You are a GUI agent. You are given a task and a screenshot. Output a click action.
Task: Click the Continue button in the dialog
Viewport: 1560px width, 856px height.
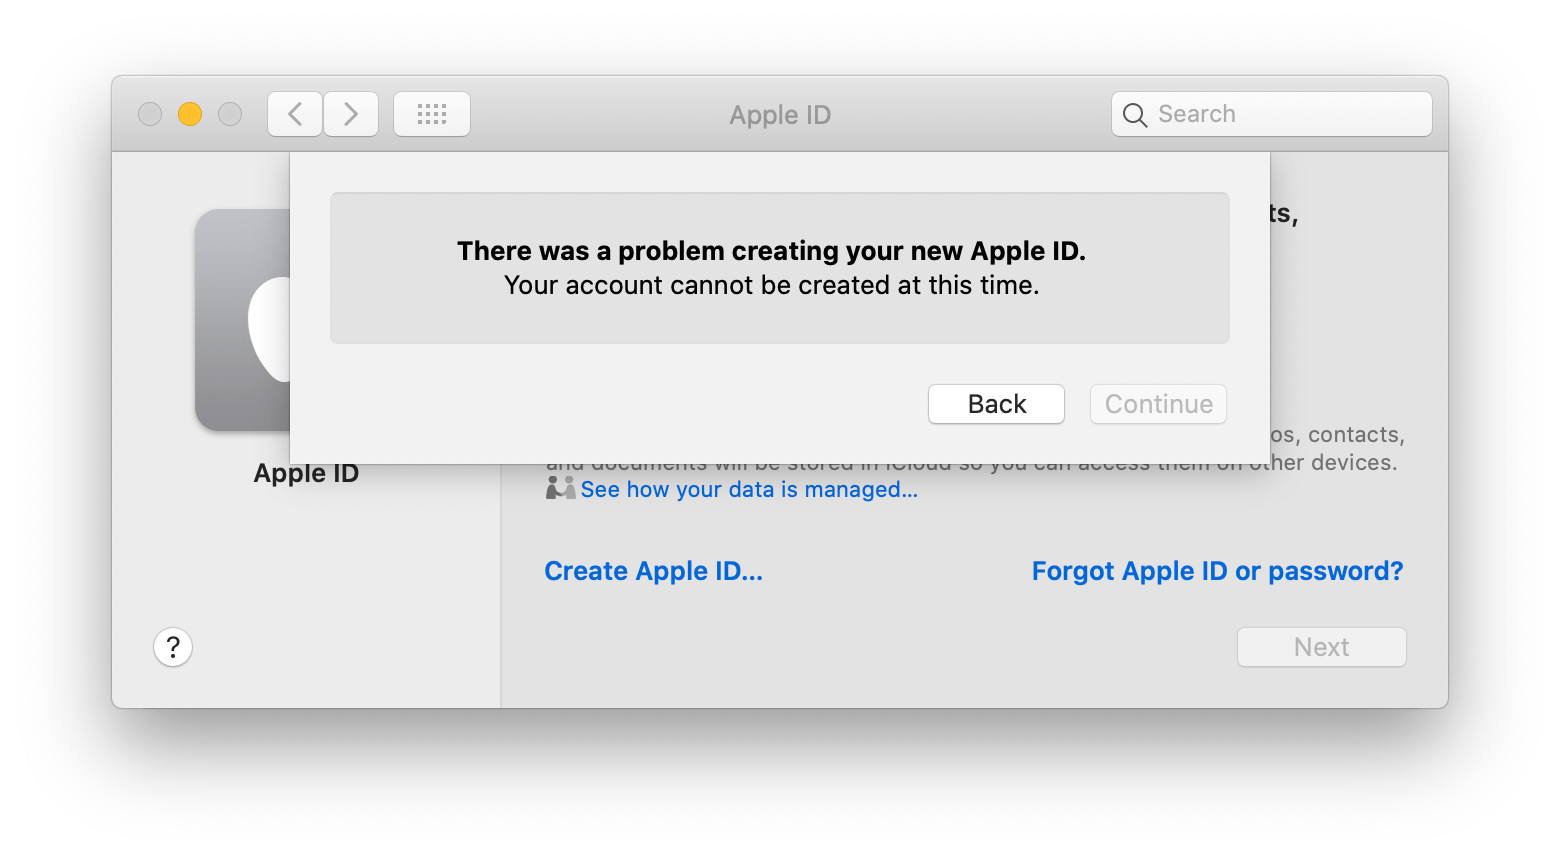(x=1158, y=404)
